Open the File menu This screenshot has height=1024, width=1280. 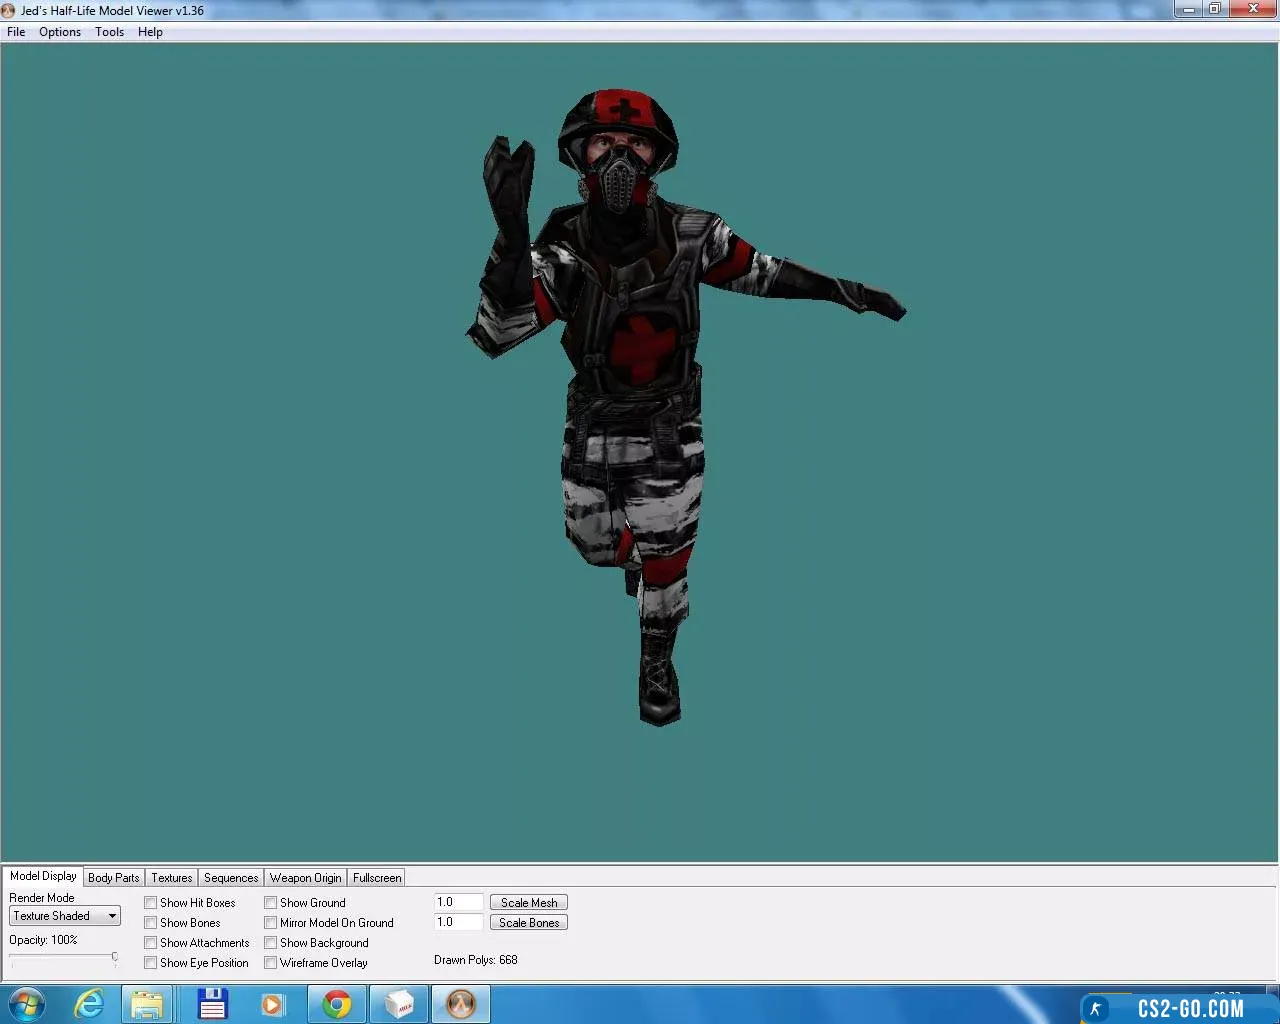[16, 32]
